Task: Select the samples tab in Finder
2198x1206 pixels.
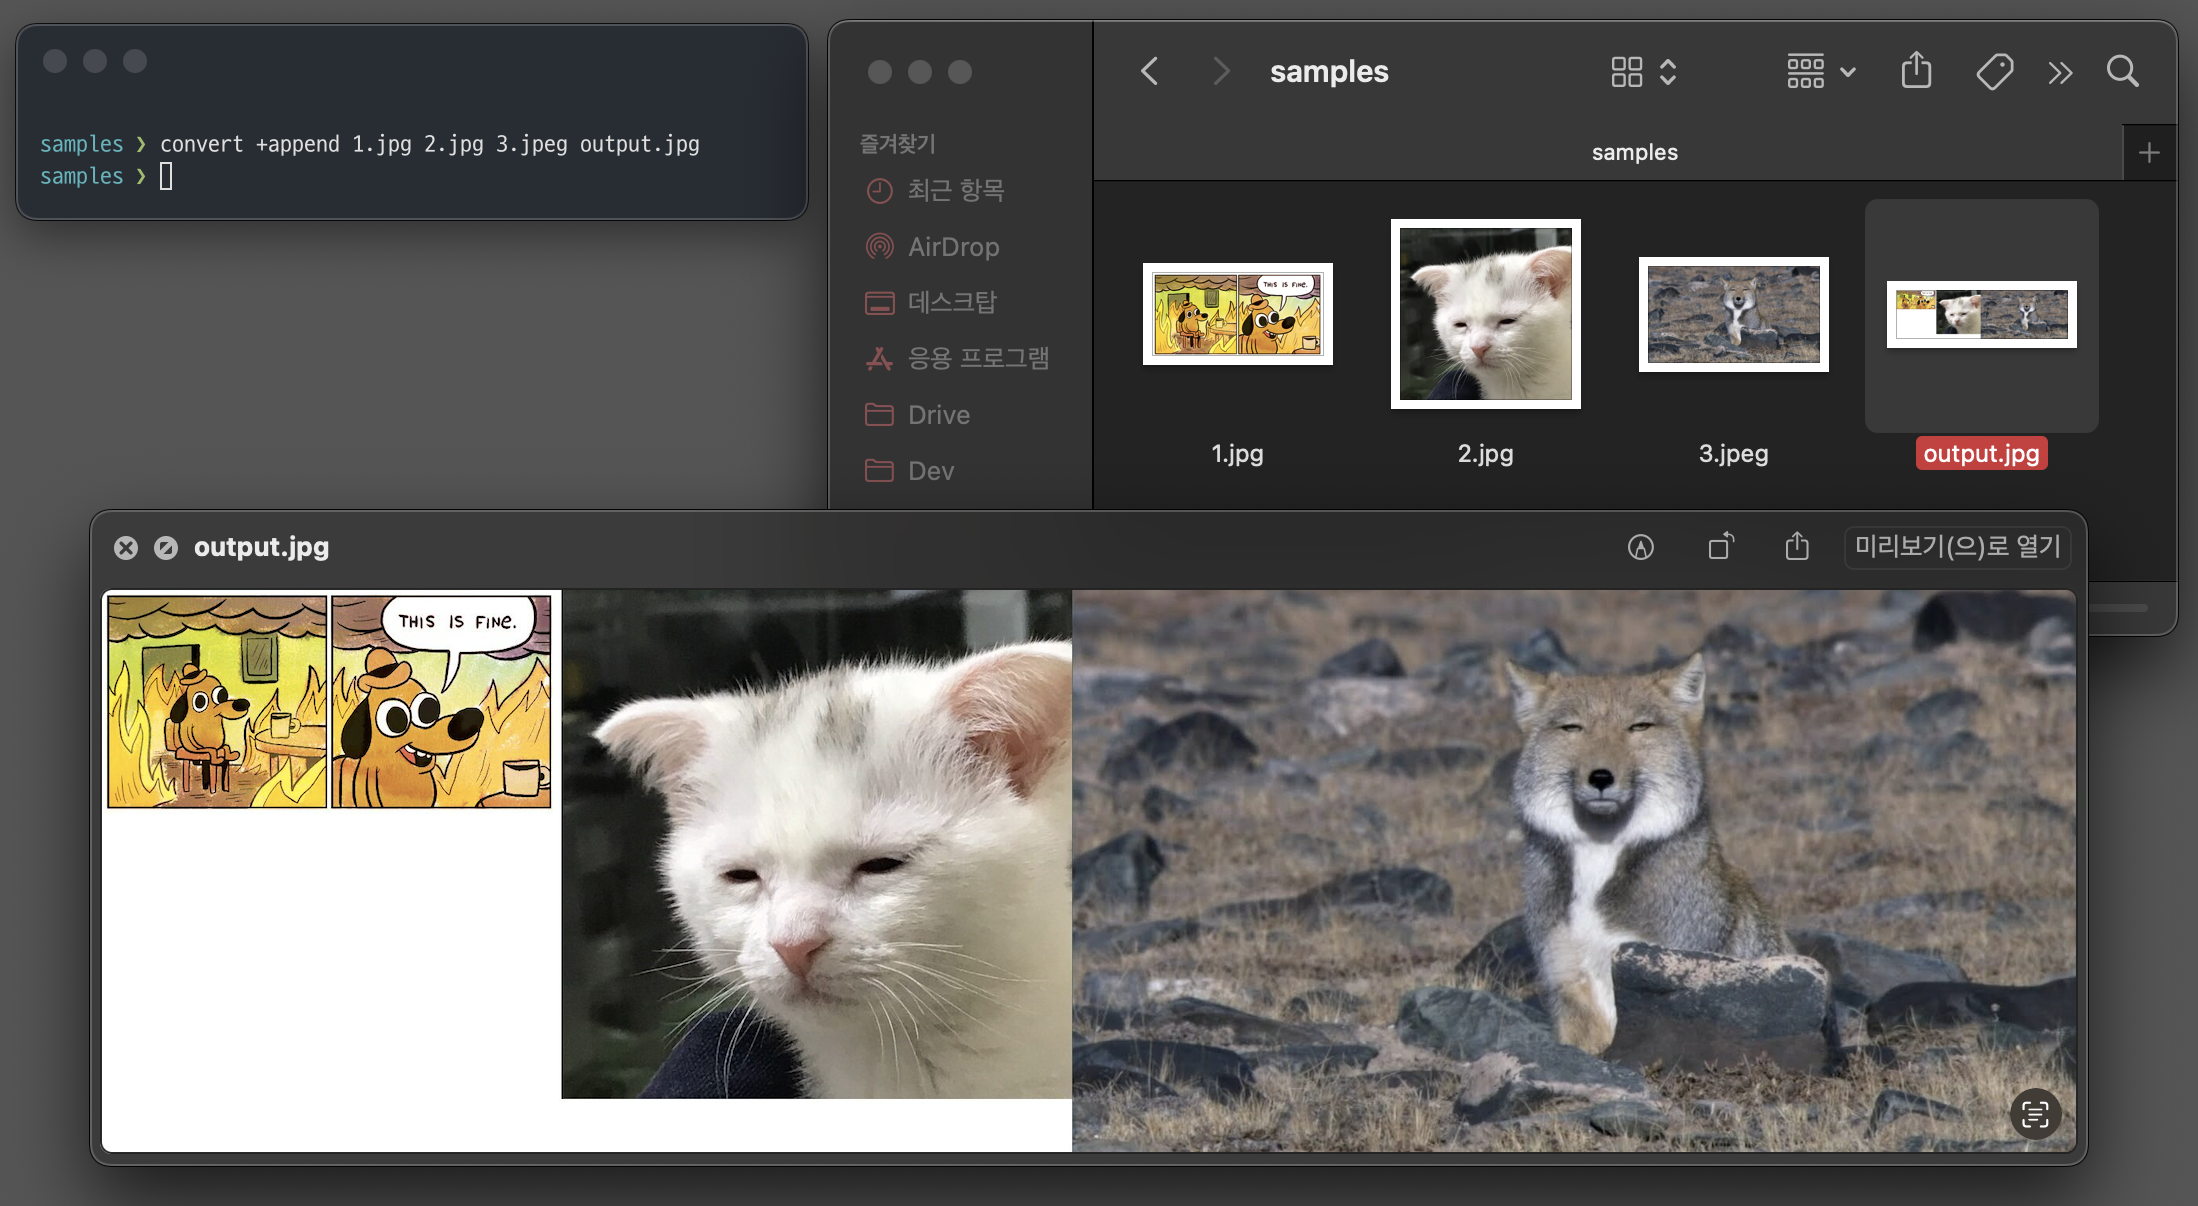Action: [1634, 153]
